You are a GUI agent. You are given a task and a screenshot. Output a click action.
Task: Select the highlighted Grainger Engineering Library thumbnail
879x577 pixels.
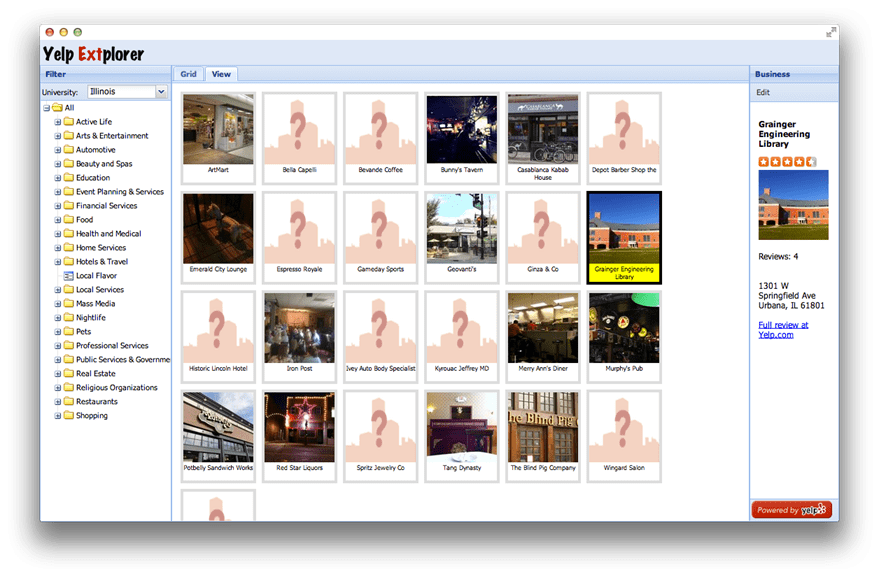pos(624,237)
